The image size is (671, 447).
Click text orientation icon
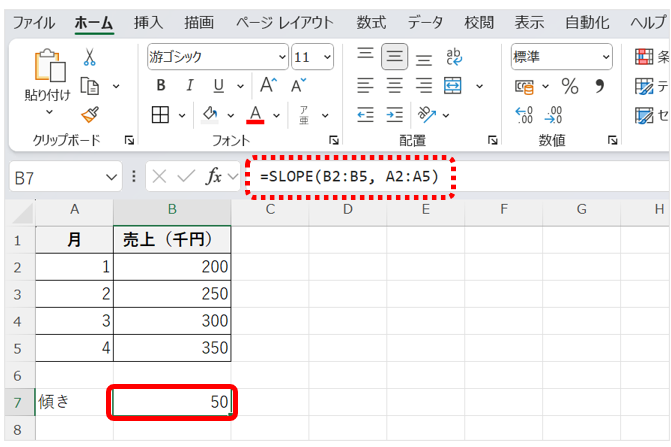427,114
